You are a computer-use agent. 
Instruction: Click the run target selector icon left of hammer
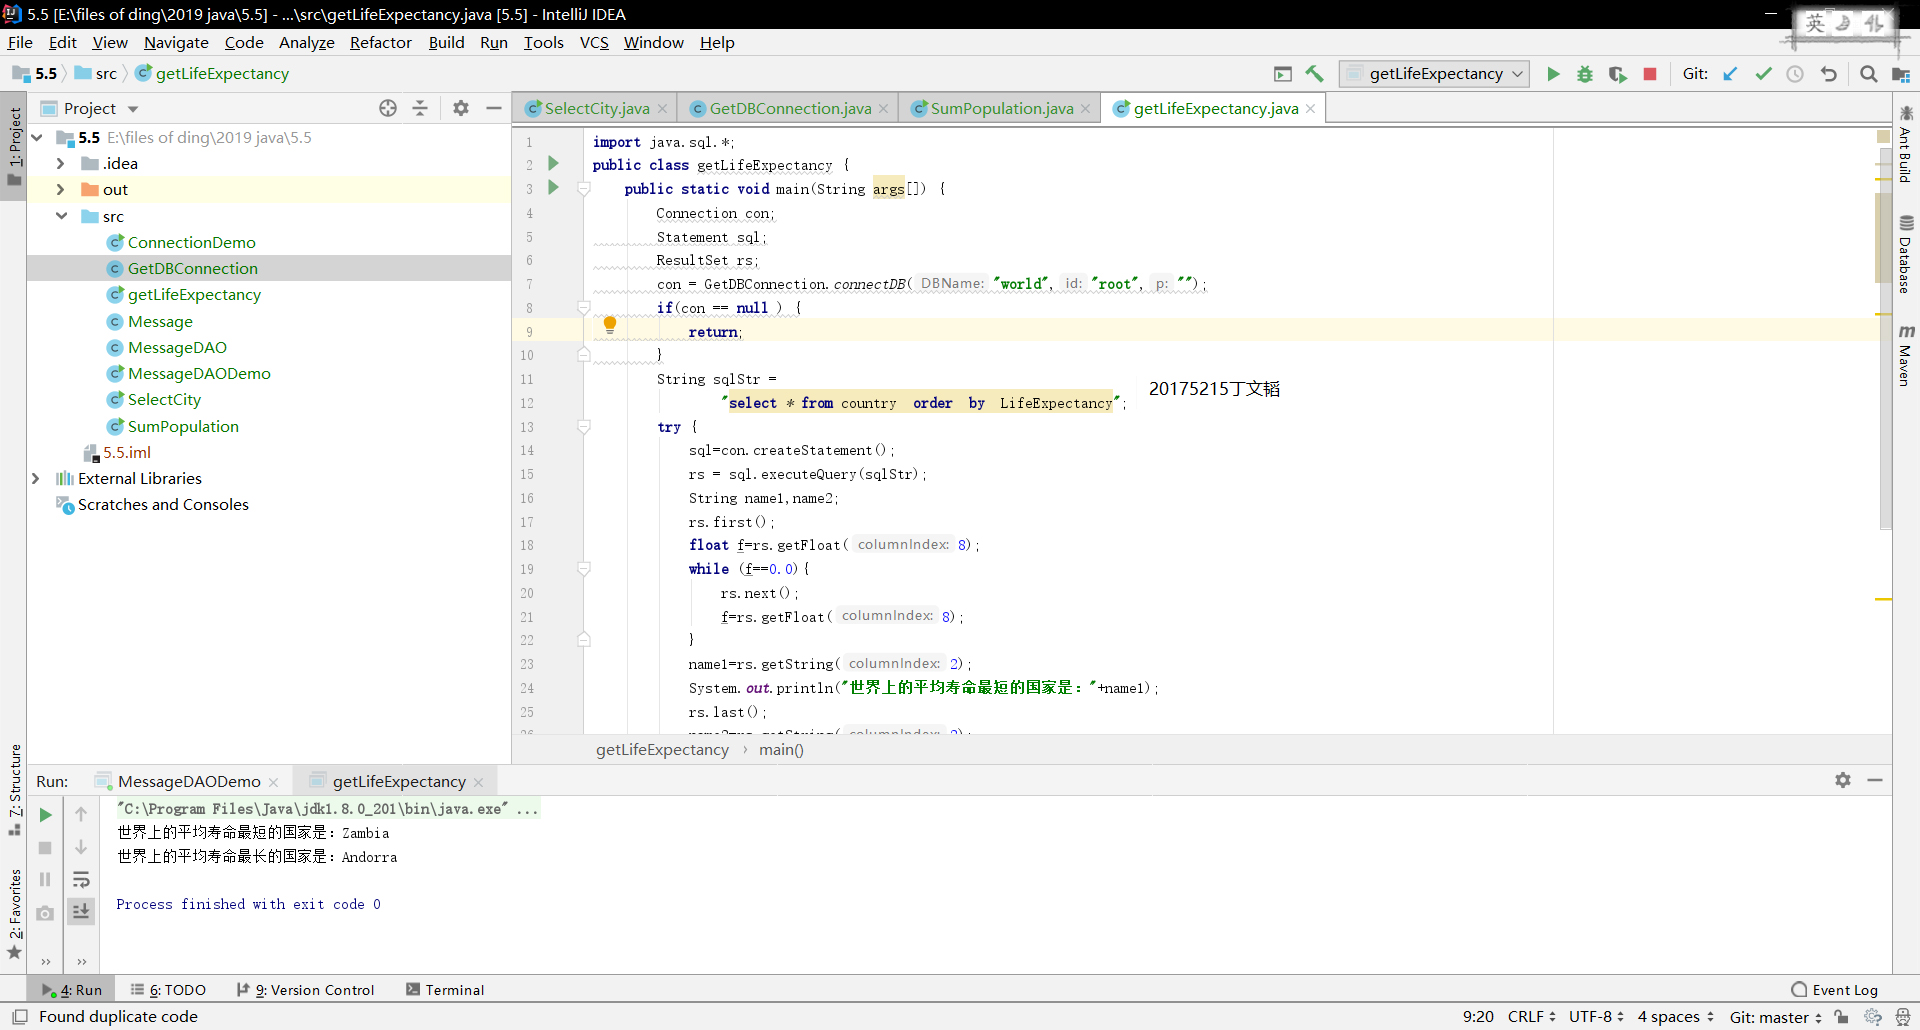pyautogui.click(x=1282, y=74)
